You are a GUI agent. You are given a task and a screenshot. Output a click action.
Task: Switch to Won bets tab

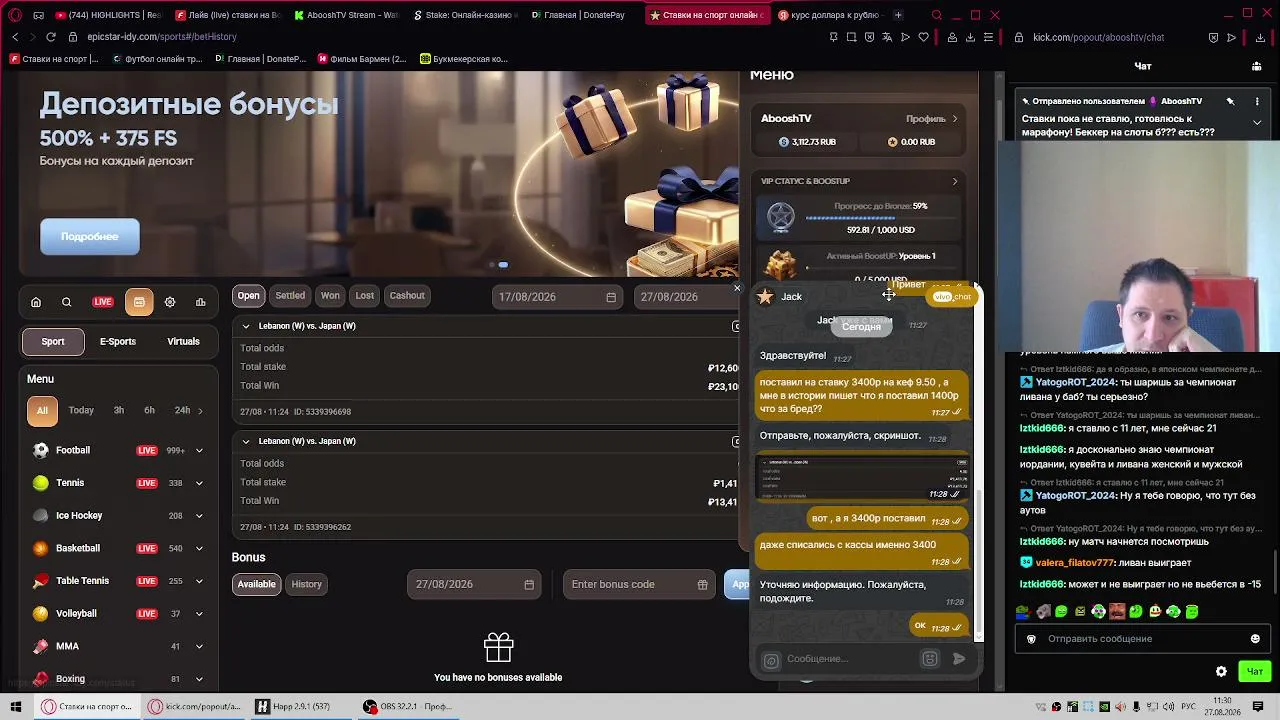pos(330,296)
